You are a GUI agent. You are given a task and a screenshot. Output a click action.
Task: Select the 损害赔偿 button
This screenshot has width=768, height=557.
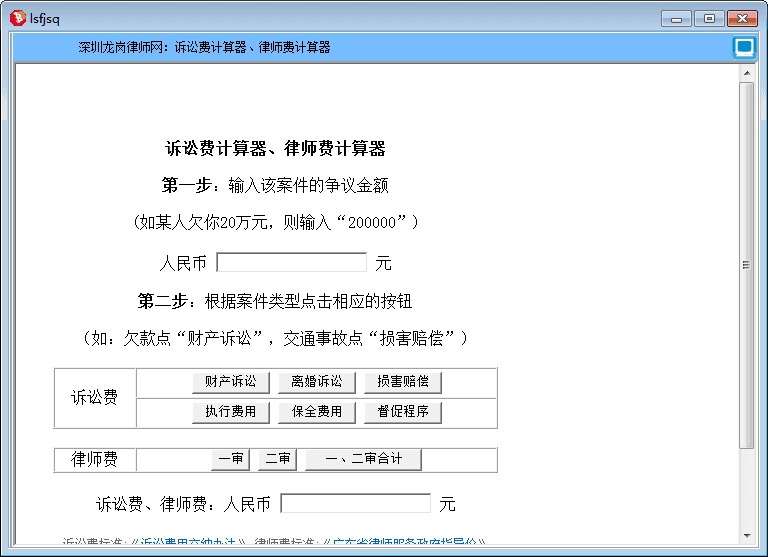[x=402, y=382]
